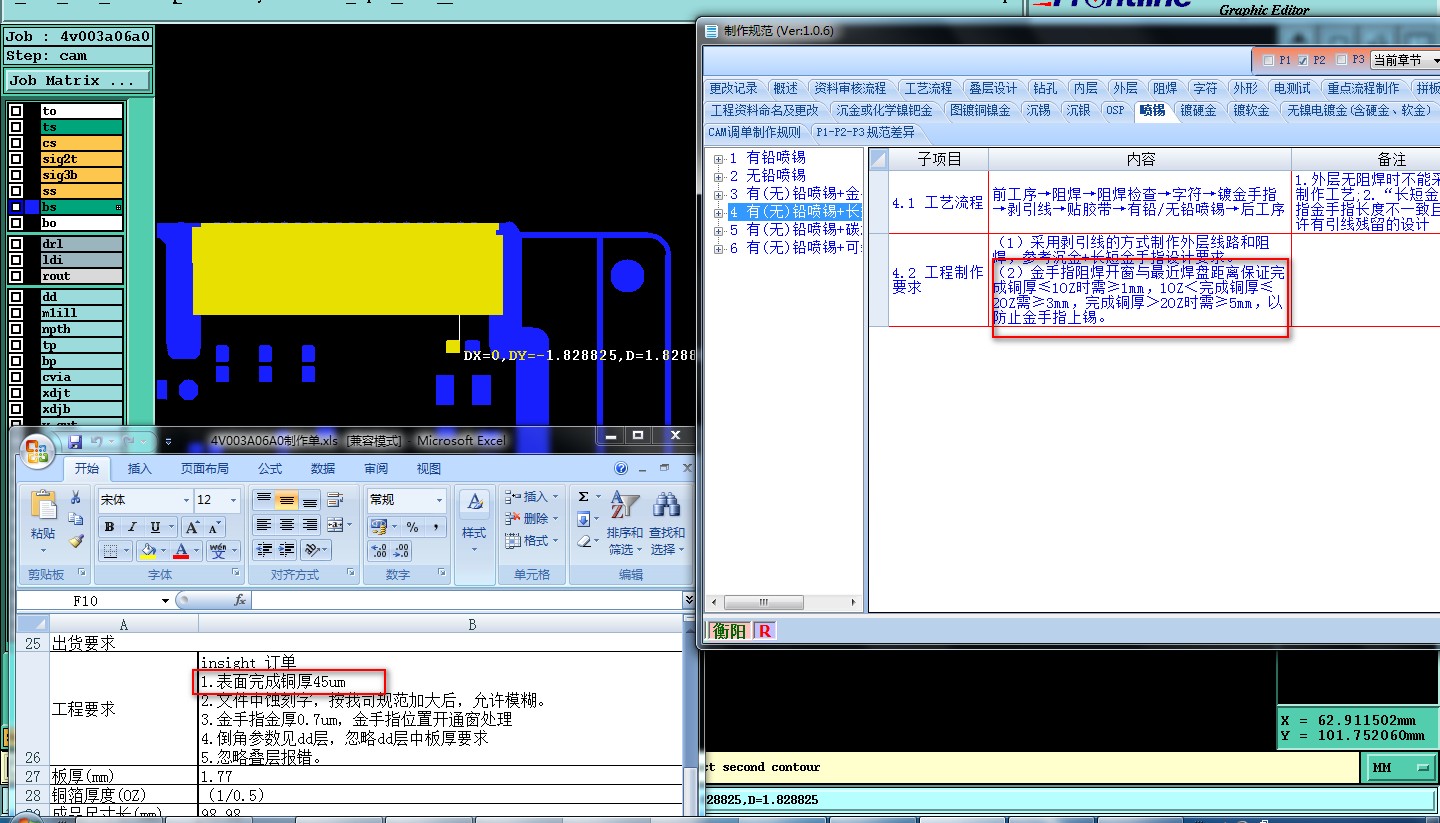This screenshot has height=823, width=1440.
Task: Increase decimal places in Excel
Action: (379, 550)
